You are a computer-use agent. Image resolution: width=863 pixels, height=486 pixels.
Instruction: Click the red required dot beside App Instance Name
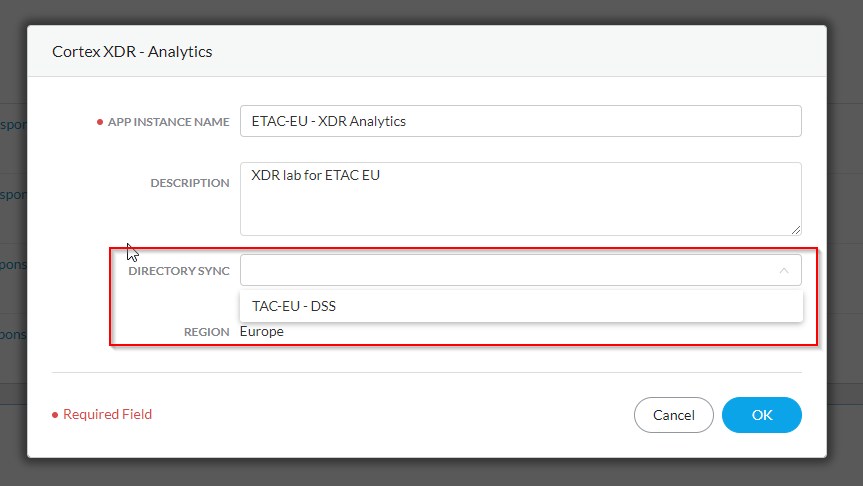[x=100, y=122]
